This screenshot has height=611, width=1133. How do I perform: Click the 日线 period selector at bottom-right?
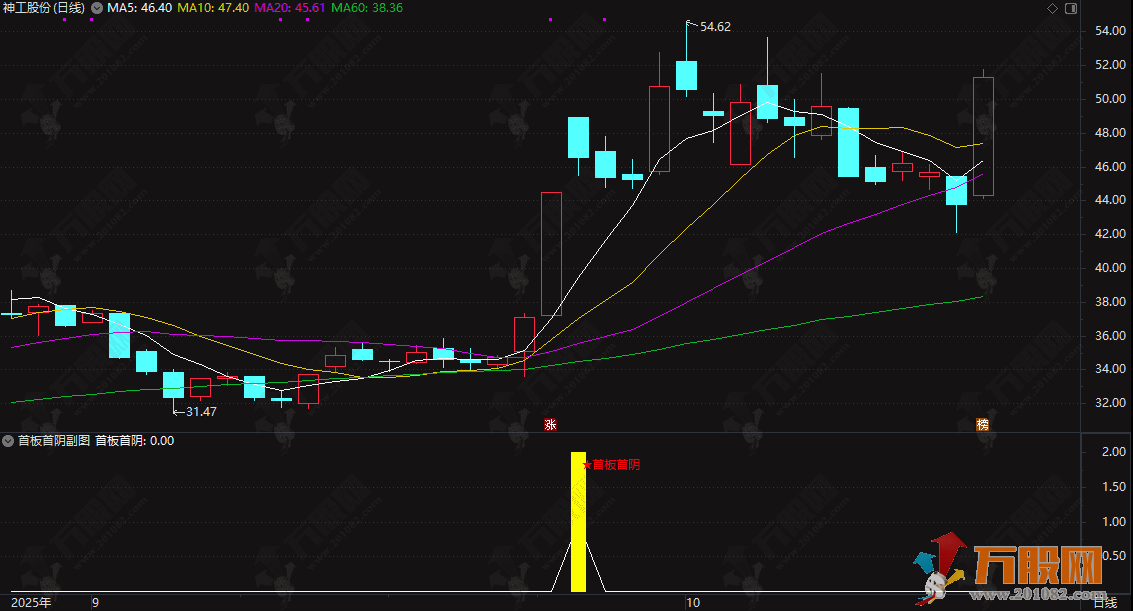(1104, 603)
